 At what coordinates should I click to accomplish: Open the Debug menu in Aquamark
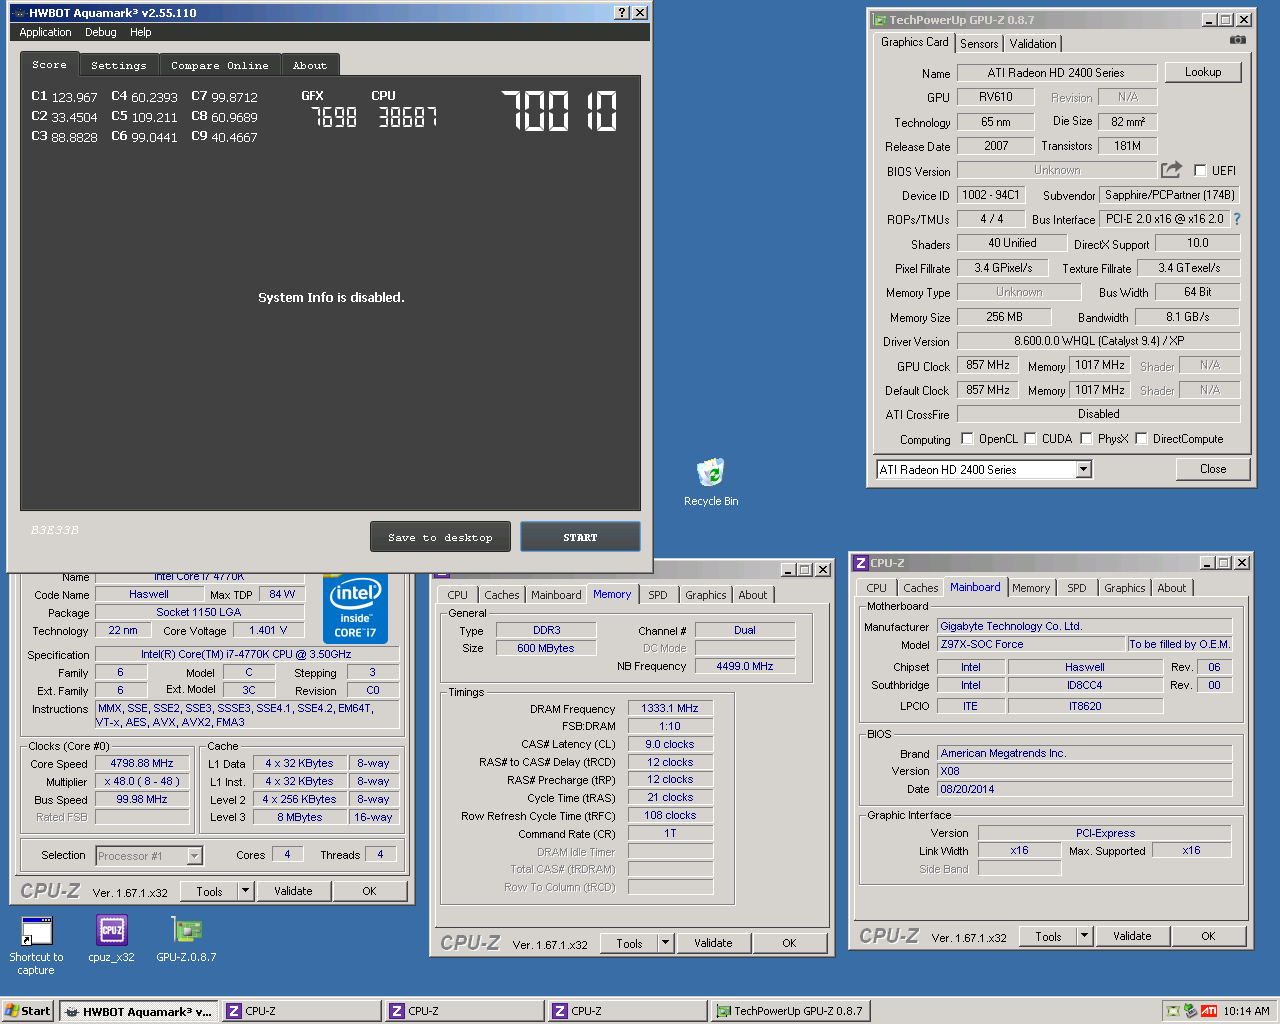pyautogui.click(x=101, y=32)
